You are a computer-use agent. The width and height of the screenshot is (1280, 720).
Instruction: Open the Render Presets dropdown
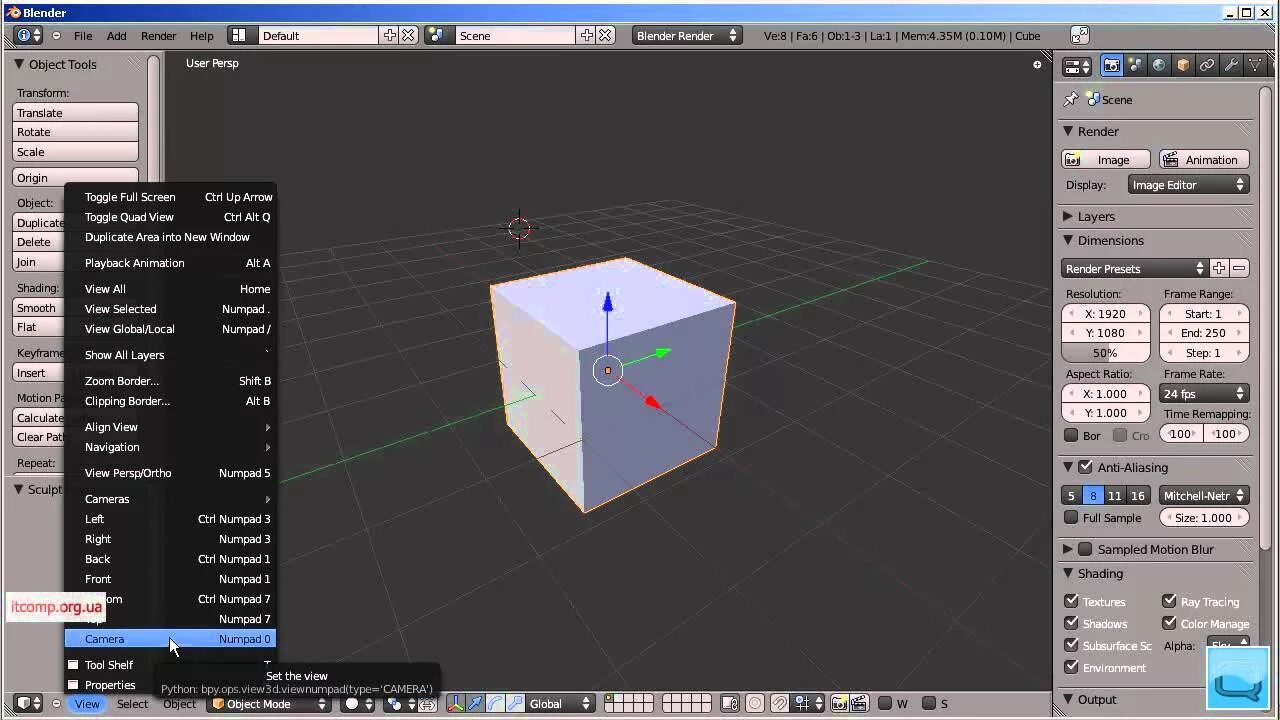pyautogui.click(x=1135, y=268)
